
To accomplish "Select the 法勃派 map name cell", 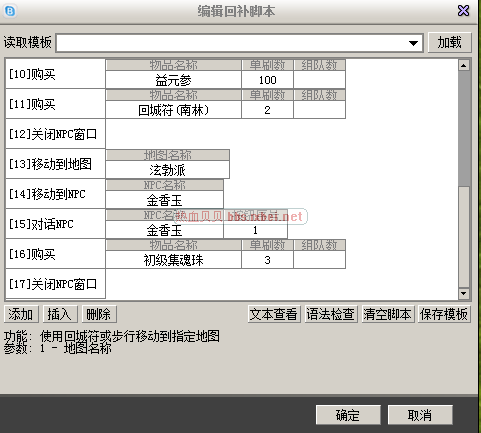I will tap(167, 170).
